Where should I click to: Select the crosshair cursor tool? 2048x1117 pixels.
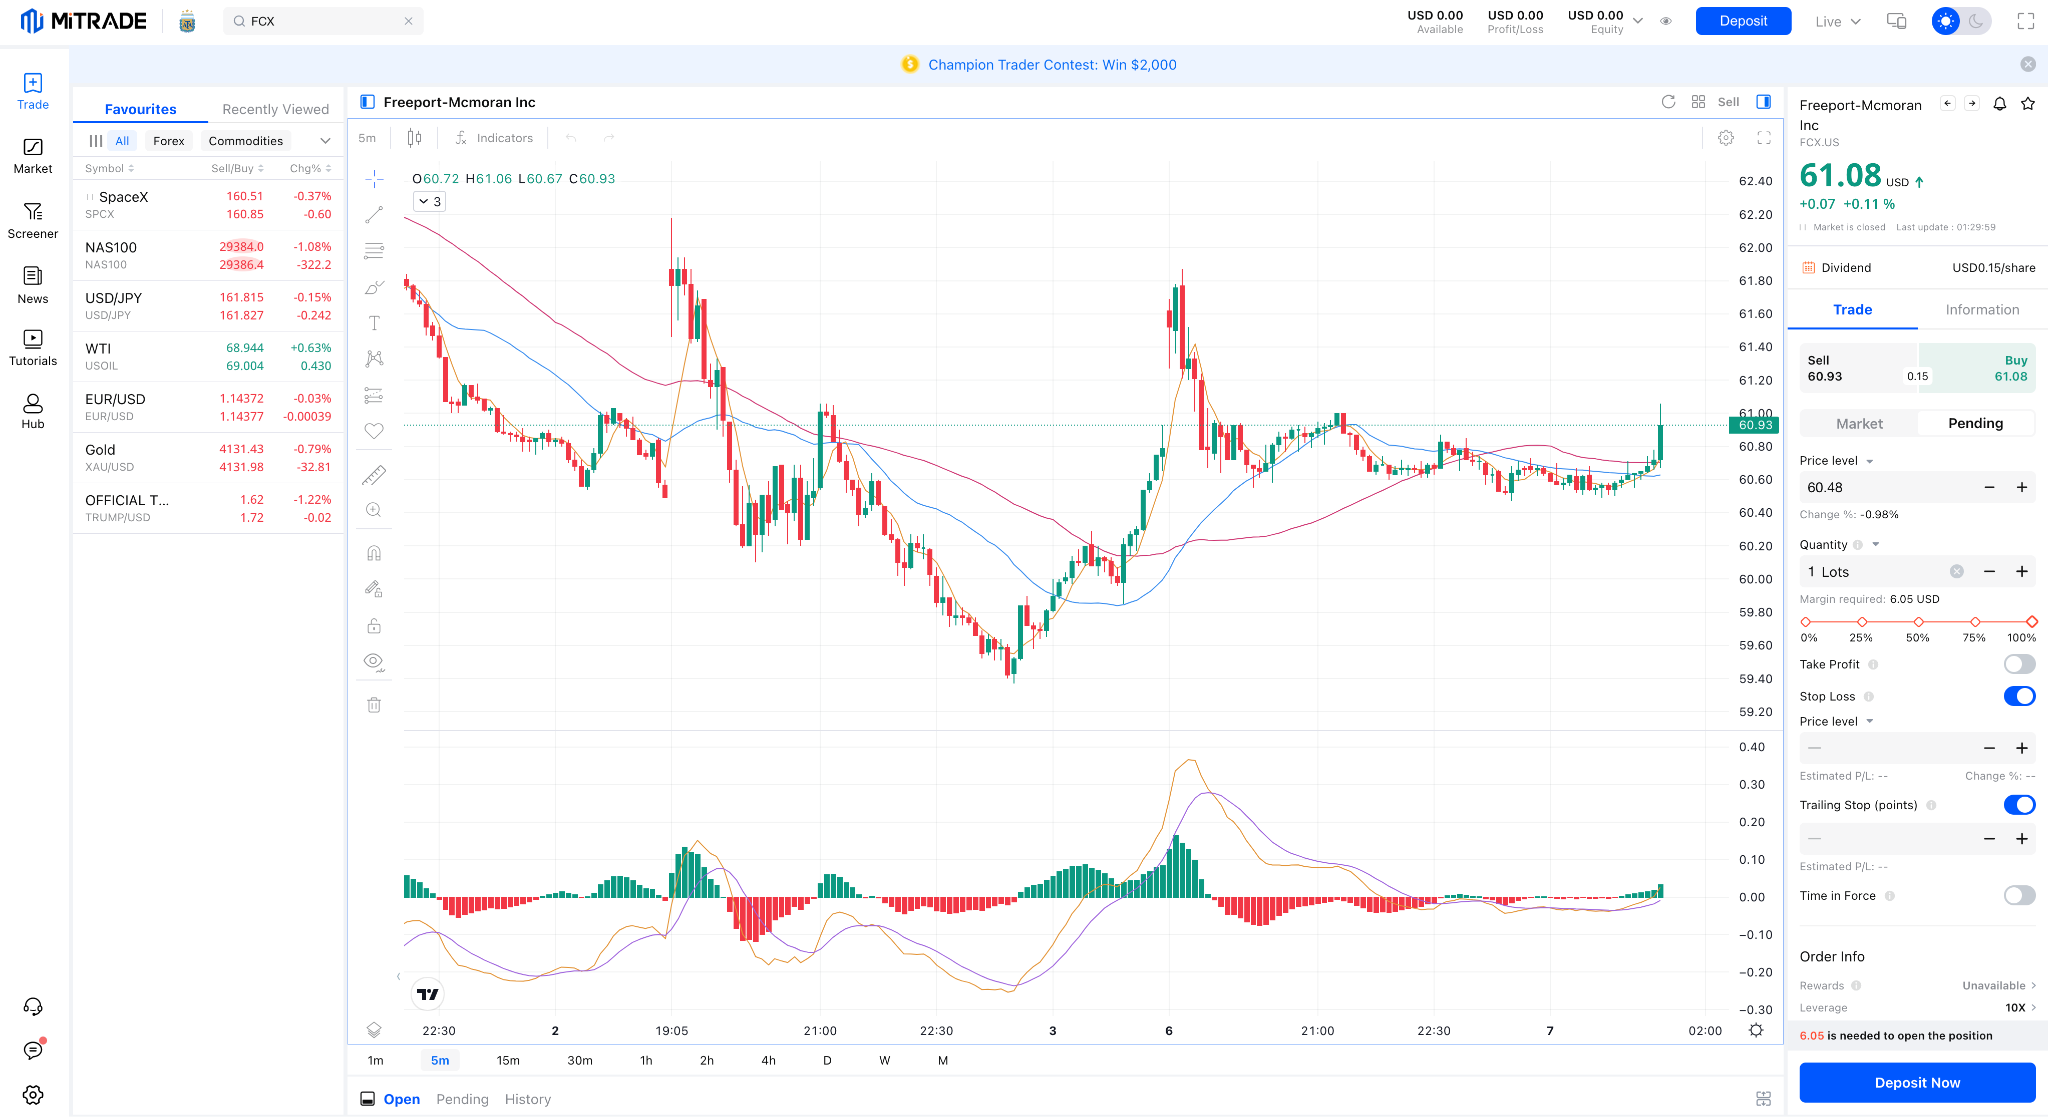[374, 179]
